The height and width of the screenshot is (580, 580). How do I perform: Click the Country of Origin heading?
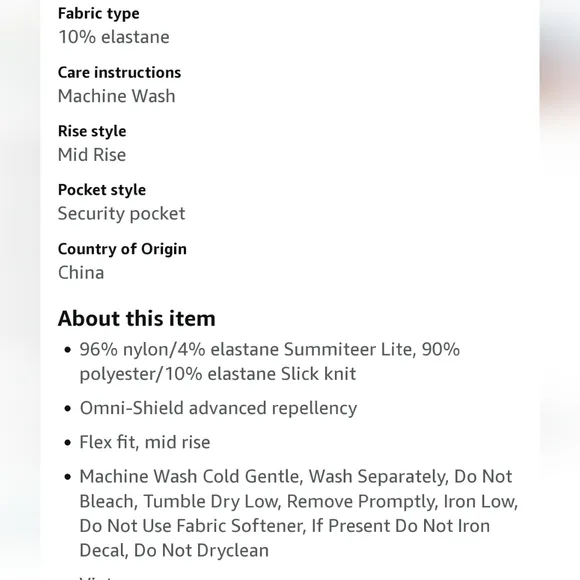(122, 249)
